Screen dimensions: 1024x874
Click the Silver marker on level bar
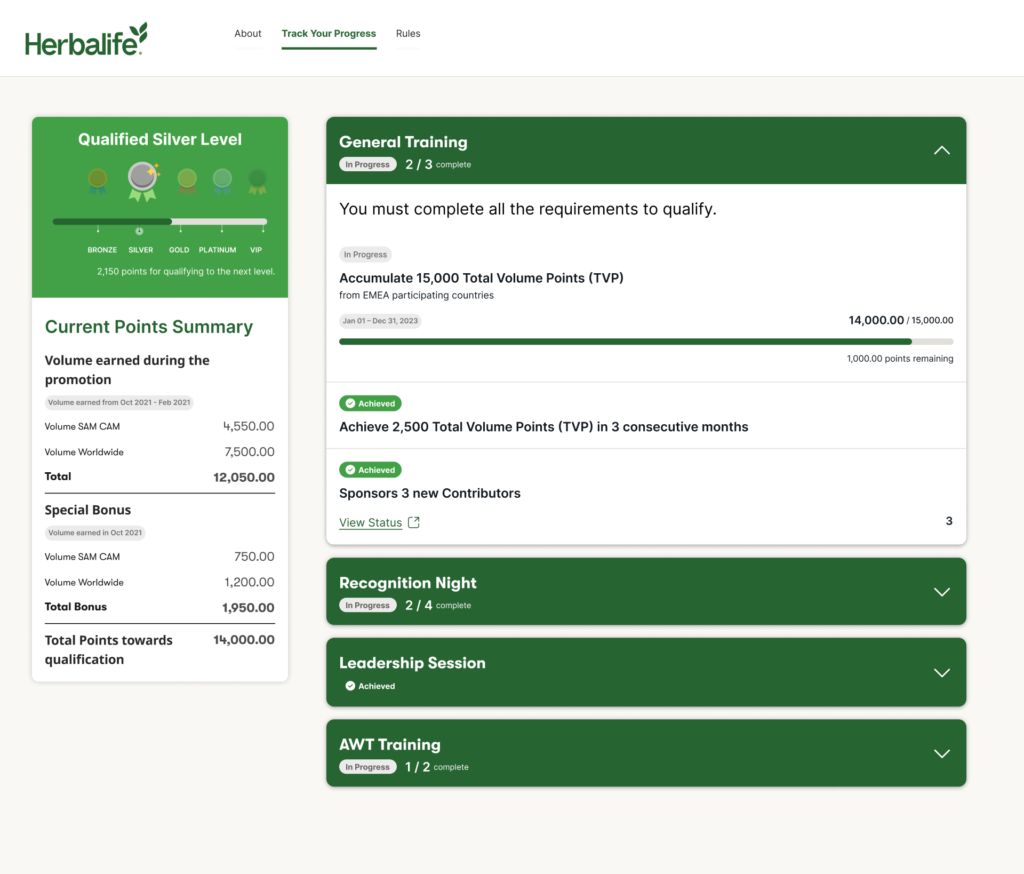click(x=139, y=231)
